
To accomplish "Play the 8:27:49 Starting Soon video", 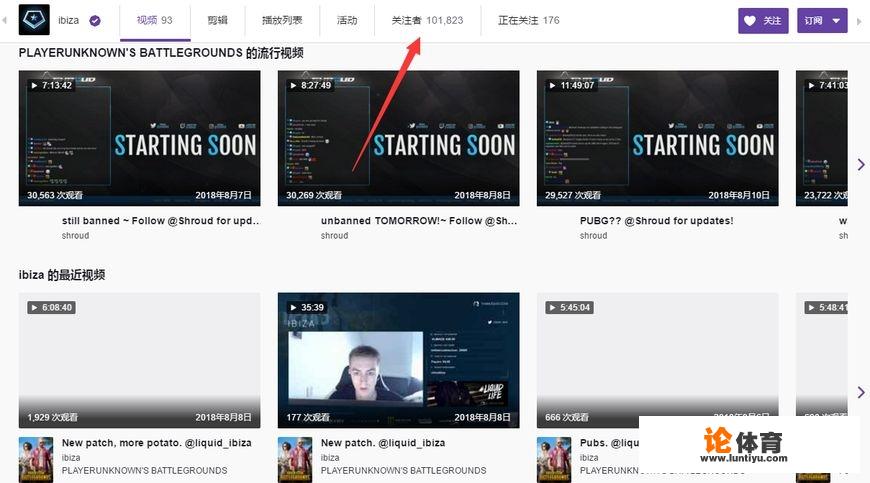I will point(398,138).
